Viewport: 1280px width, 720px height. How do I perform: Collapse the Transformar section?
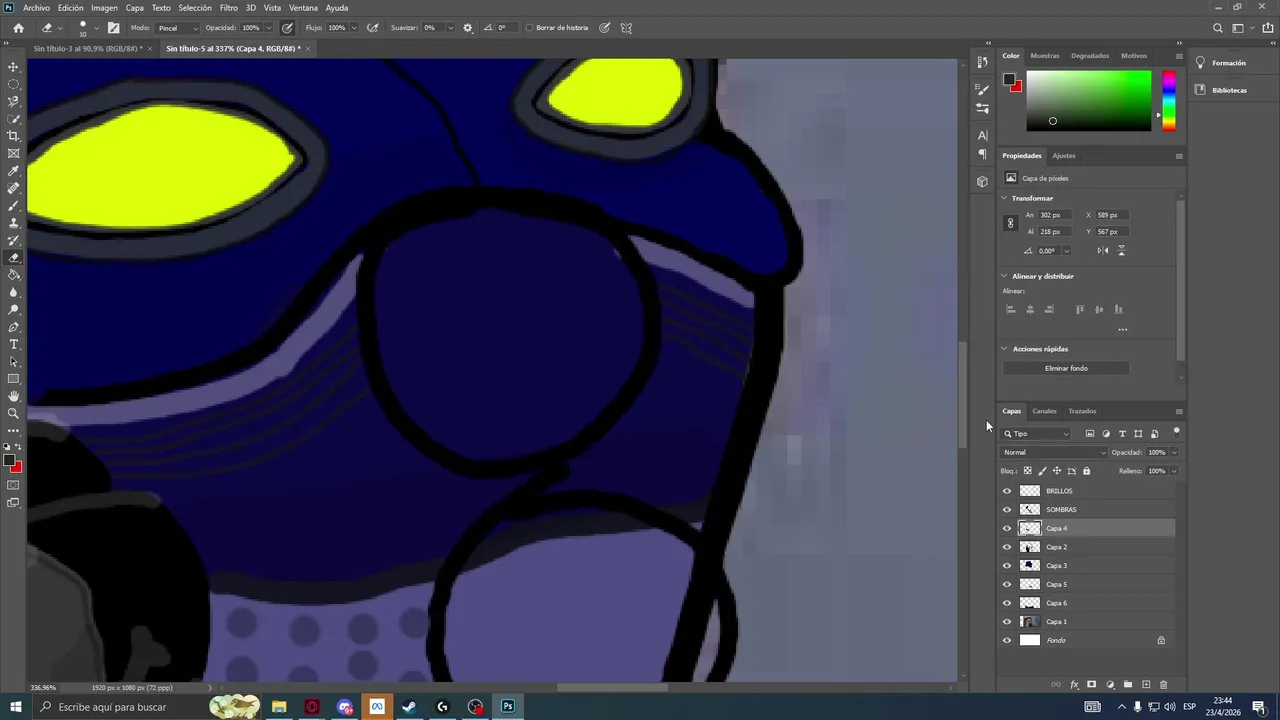[x=1005, y=198]
